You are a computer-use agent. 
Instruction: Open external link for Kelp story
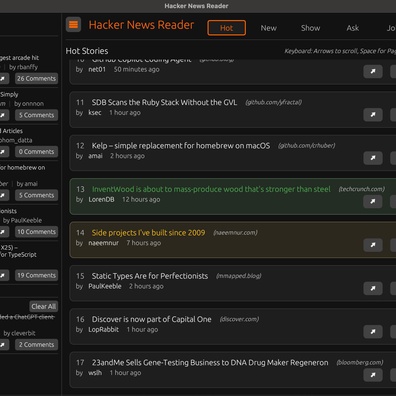click(373, 158)
